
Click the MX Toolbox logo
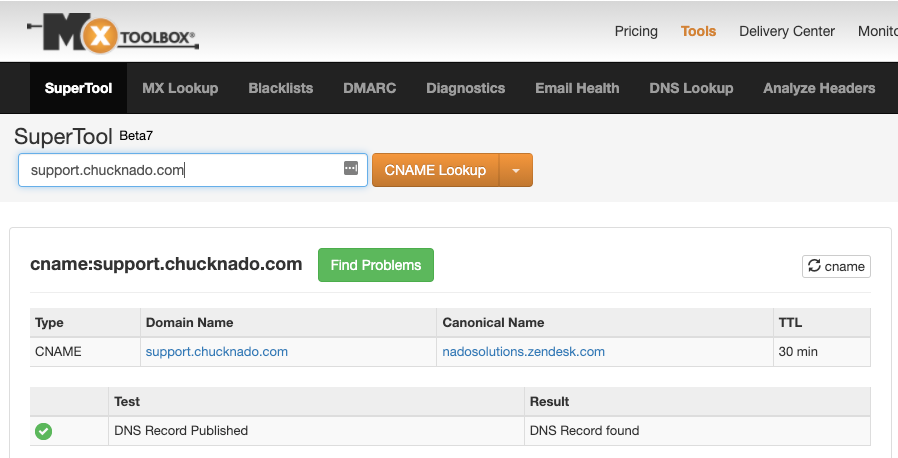(113, 34)
